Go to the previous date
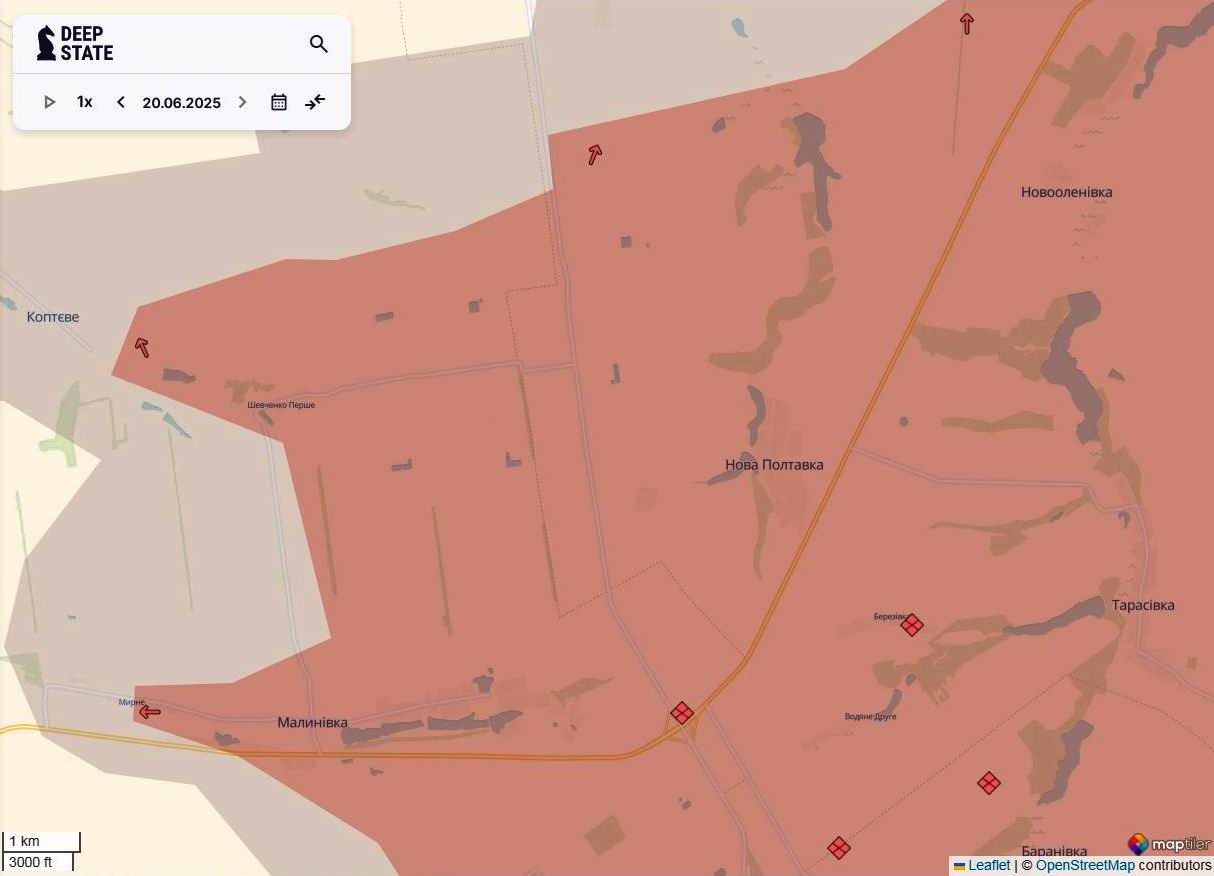The image size is (1214, 876). [121, 102]
